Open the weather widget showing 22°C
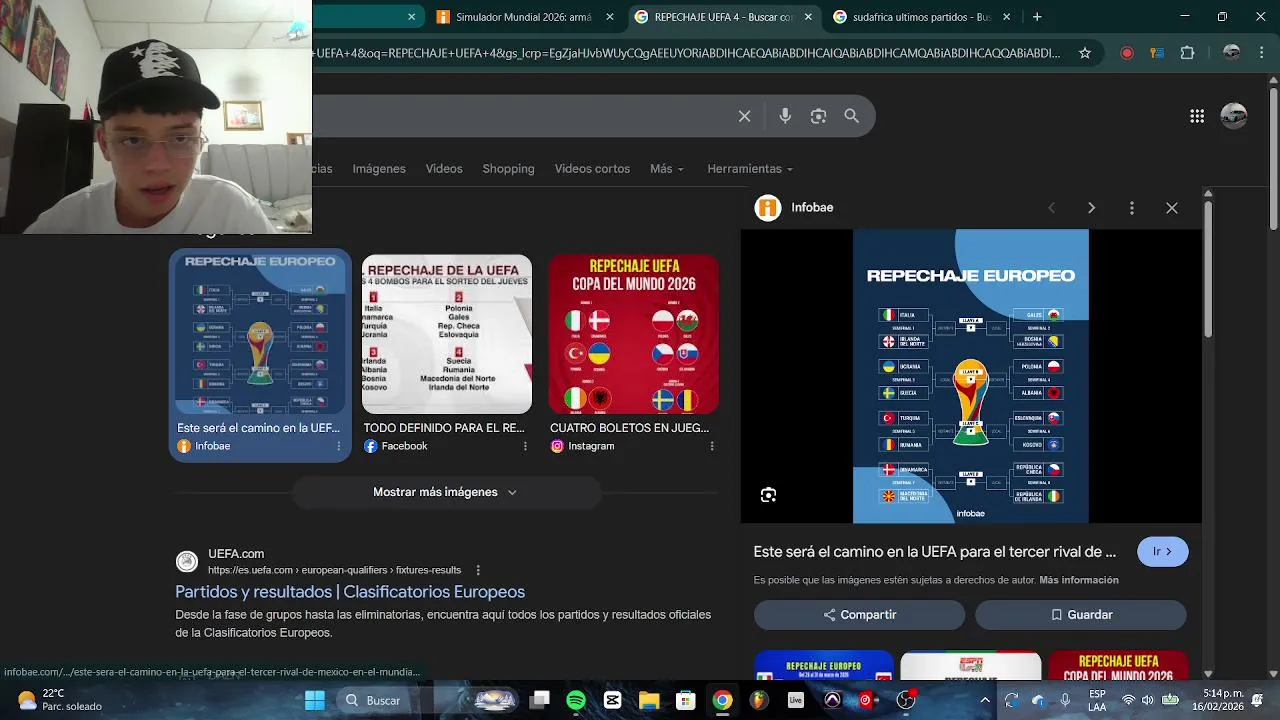 [x=60, y=700]
